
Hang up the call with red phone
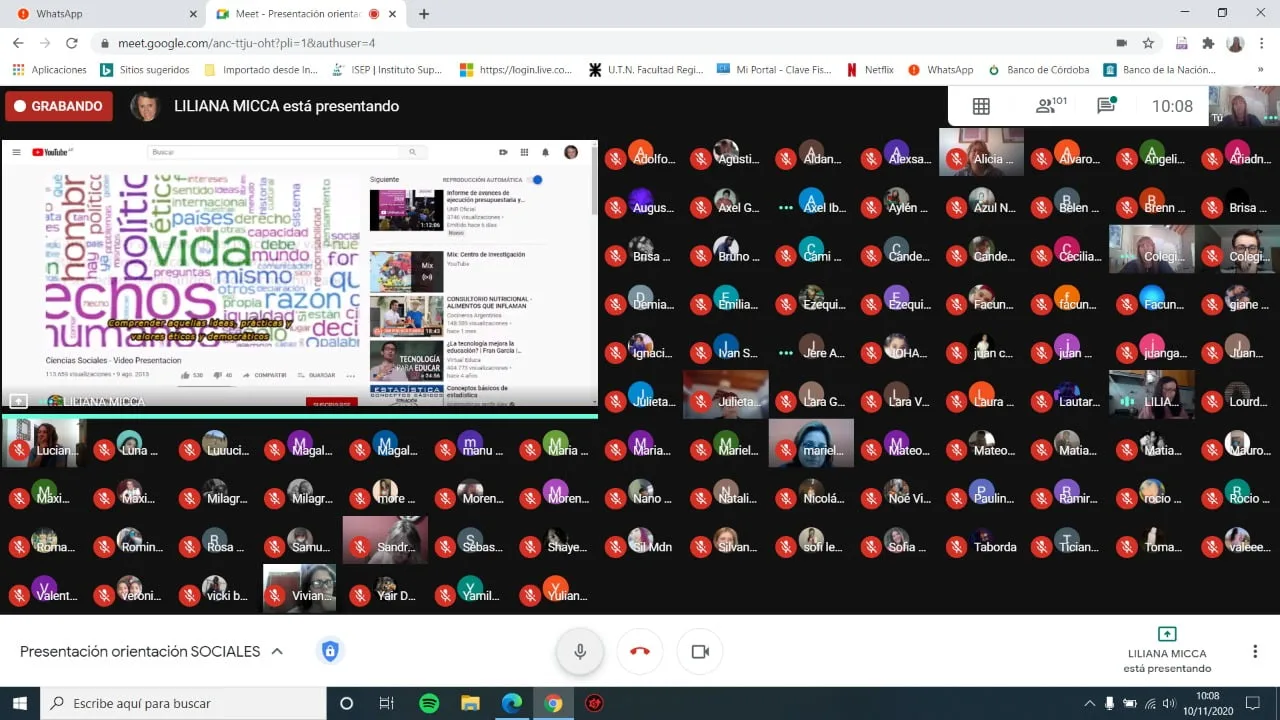click(640, 651)
